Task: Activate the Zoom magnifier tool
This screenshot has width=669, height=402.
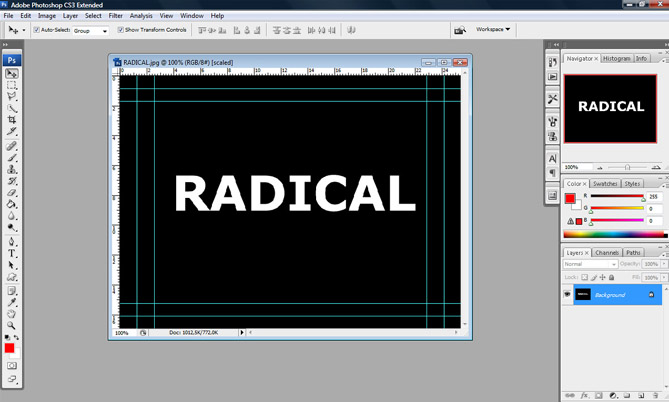Action: [12, 325]
